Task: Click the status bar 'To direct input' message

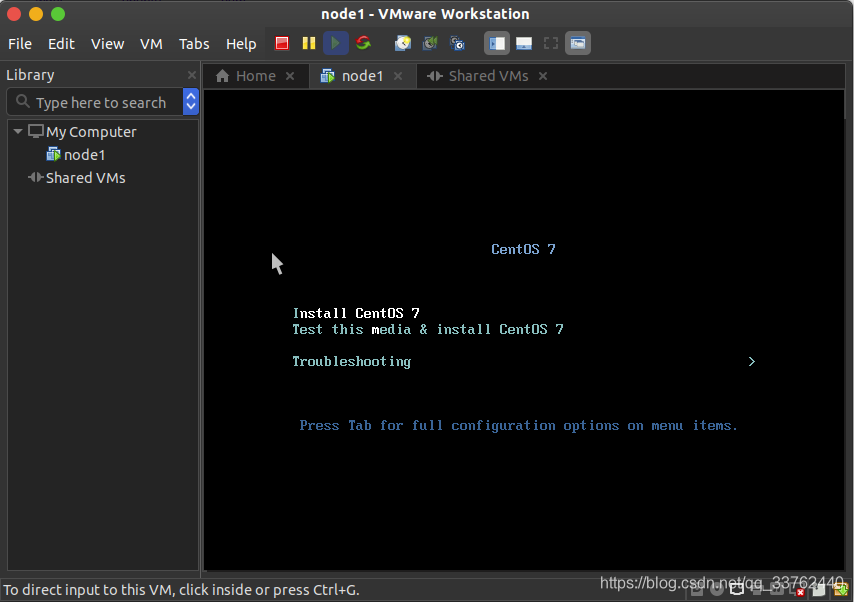Action: pos(181,590)
